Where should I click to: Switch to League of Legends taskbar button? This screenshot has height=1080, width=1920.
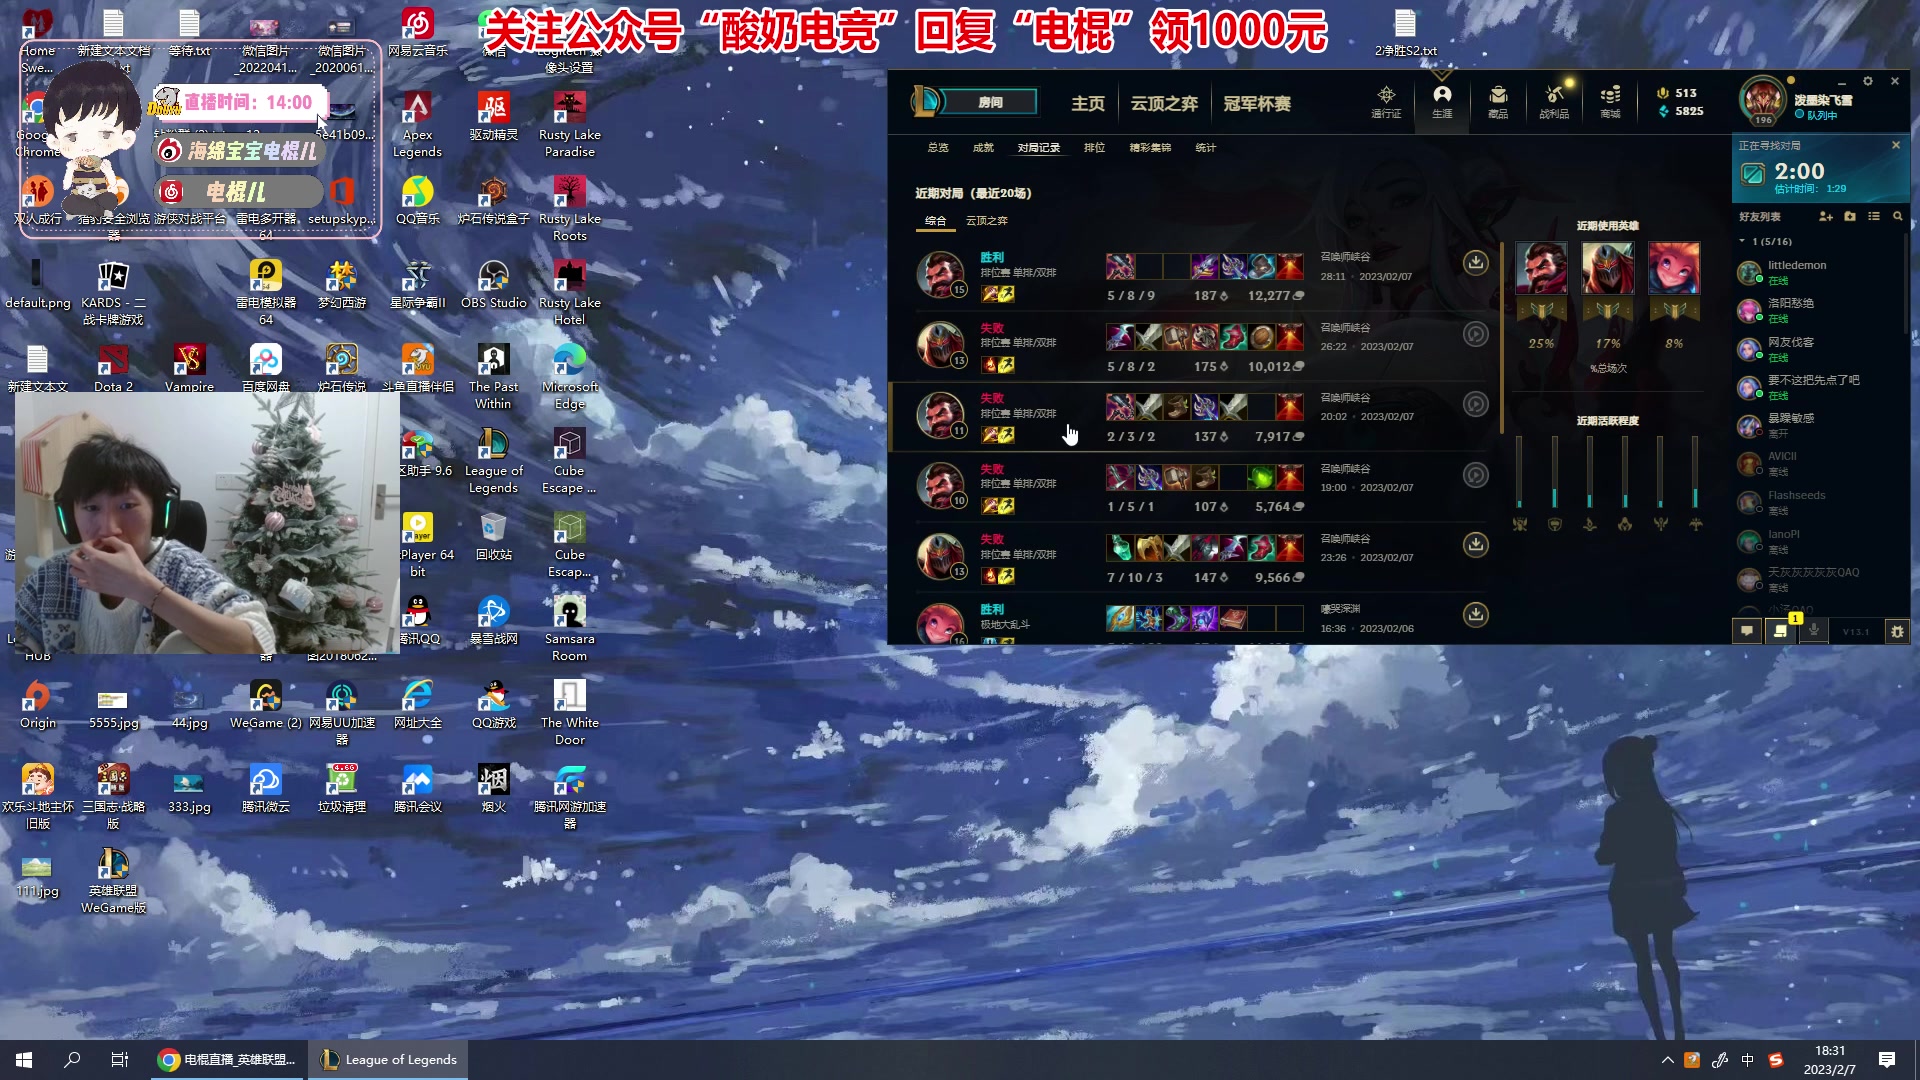pos(389,1059)
